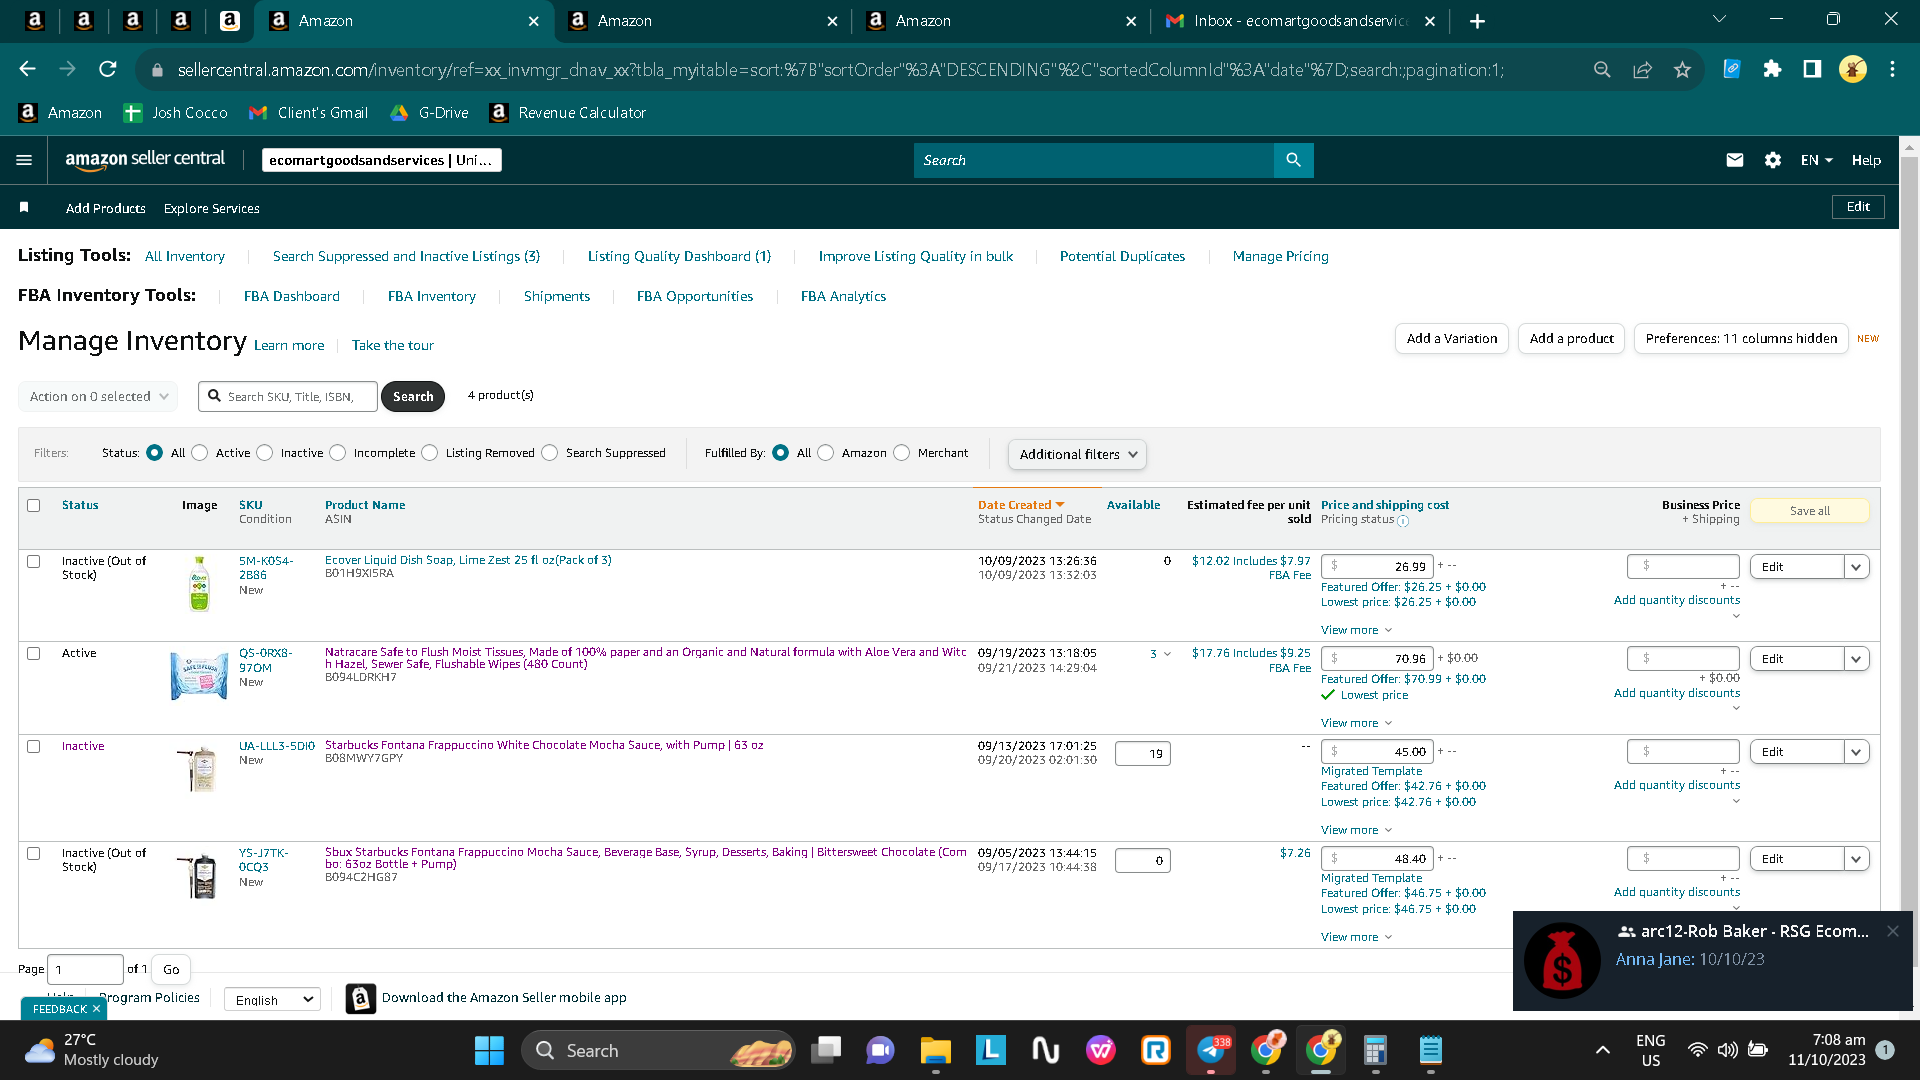1920x1080 pixels.
Task: Open Edit dropdown arrow for Natracare row
Action: 1856,658
